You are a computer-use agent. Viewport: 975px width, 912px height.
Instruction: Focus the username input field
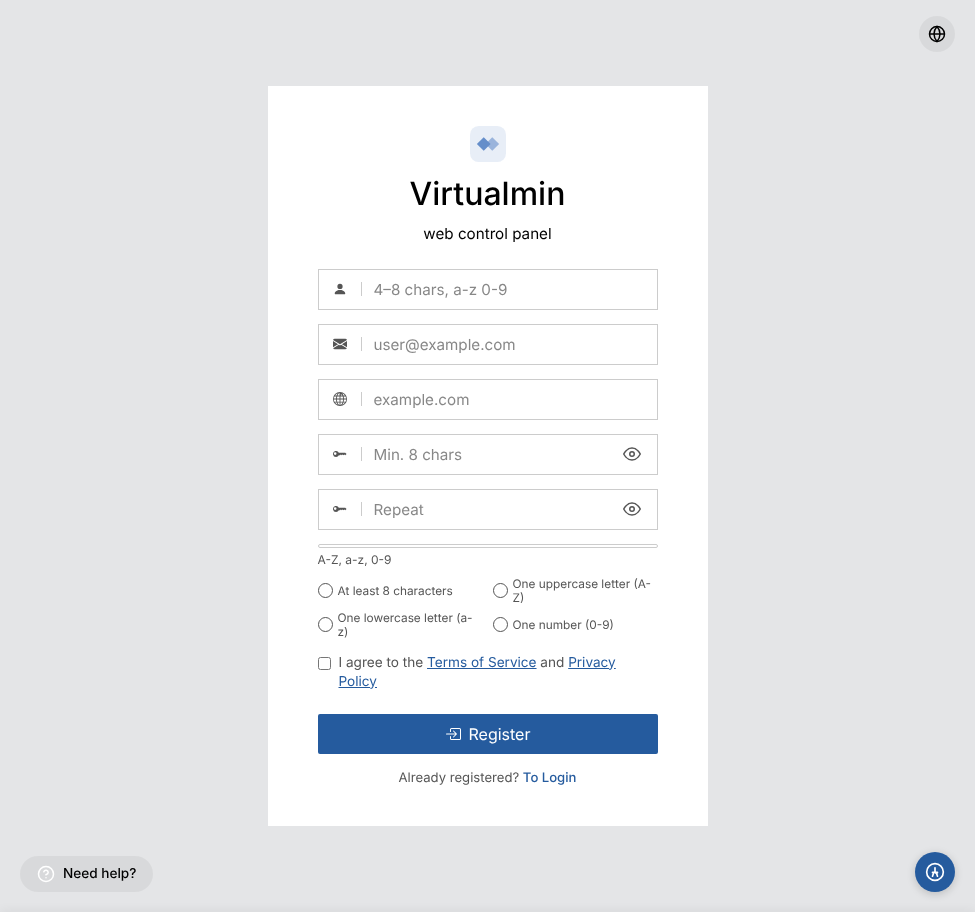488,290
